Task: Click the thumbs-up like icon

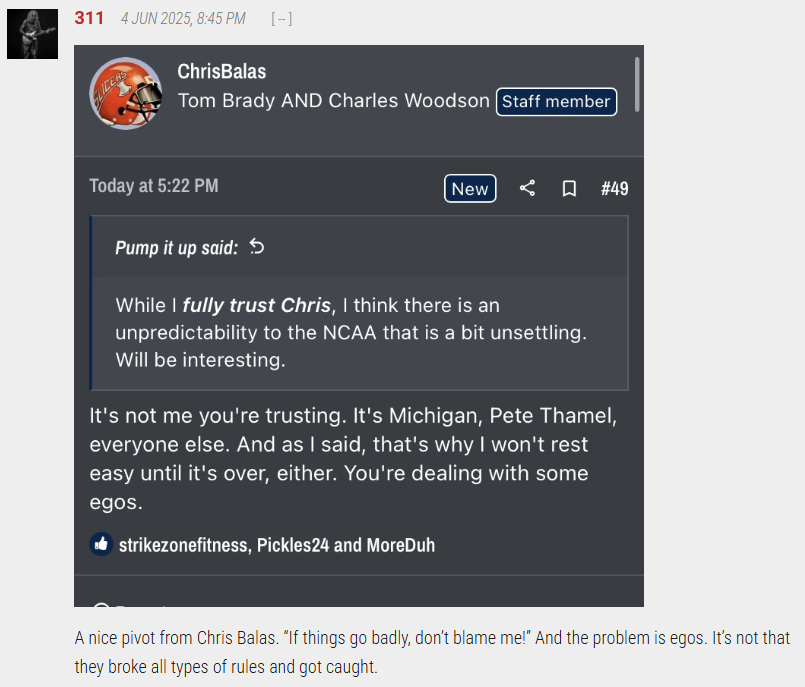Action: (x=101, y=544)
